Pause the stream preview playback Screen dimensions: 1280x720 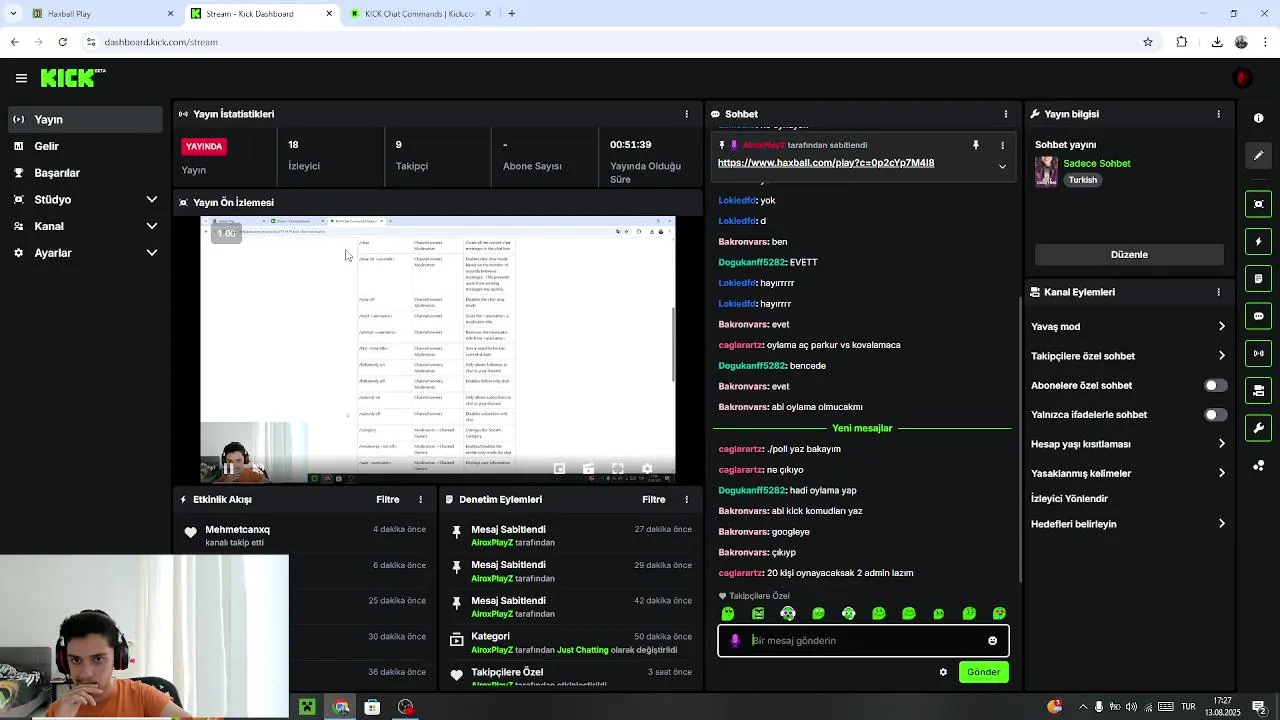pyautogui.click(x=228, y=468)
